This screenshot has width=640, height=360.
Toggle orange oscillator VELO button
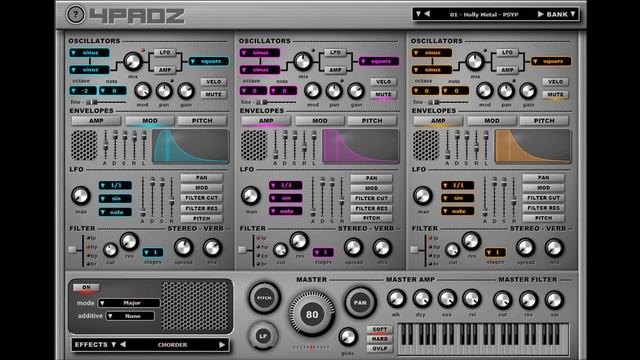(x=555, y=82)
